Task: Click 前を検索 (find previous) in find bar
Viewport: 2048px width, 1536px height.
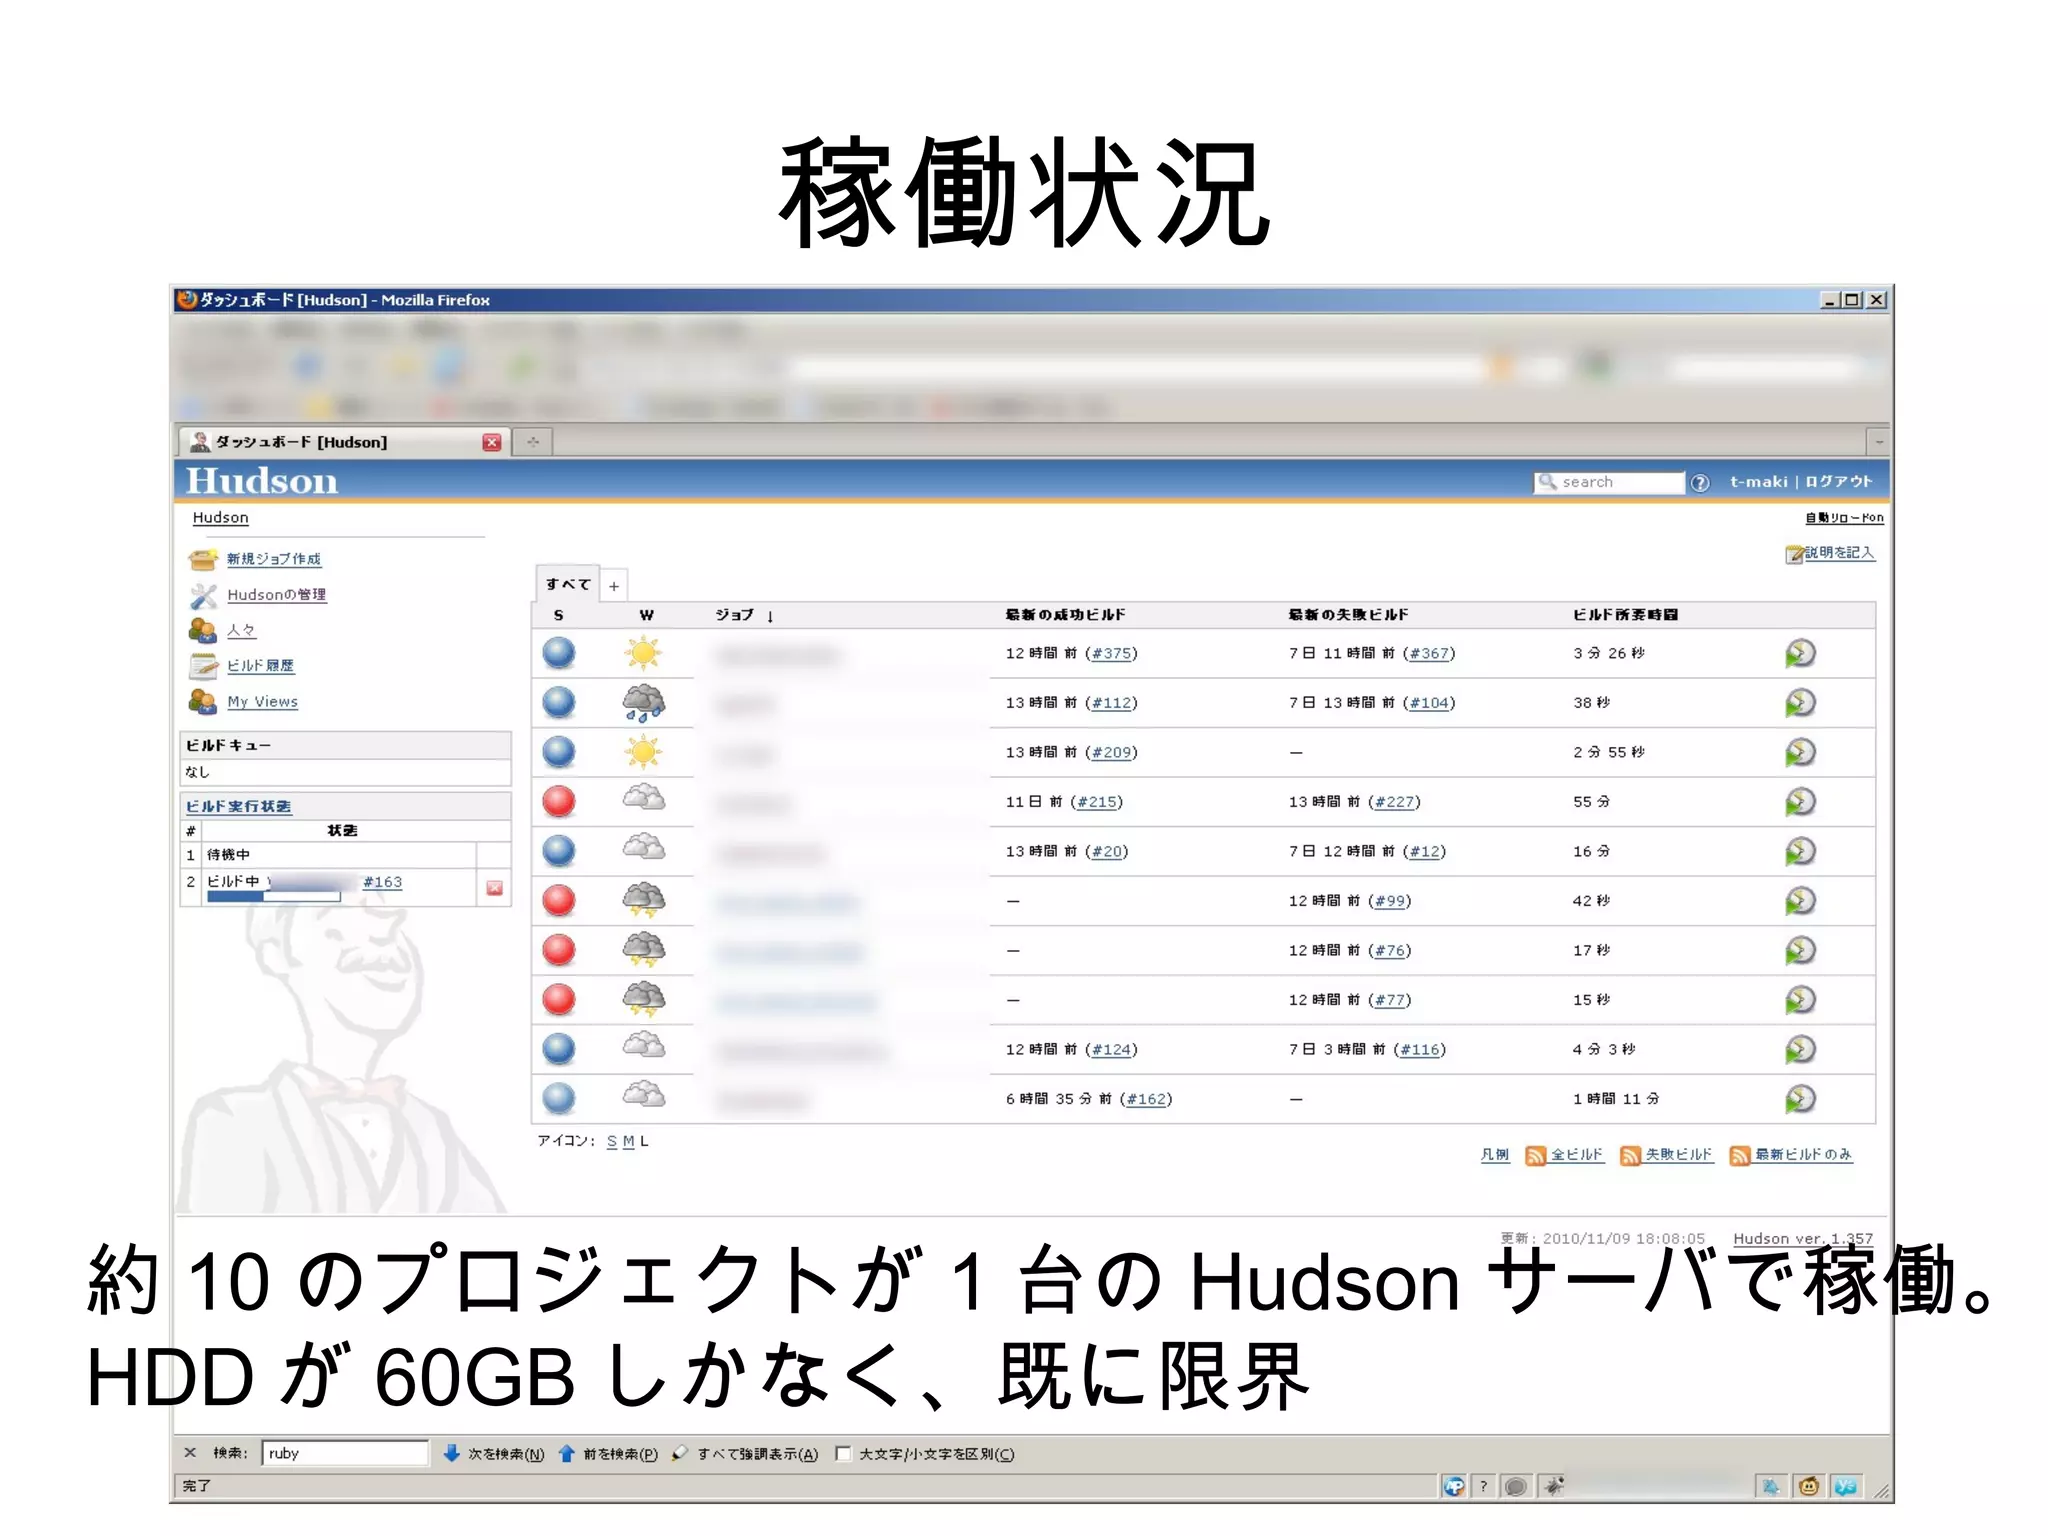Action: [608, 1454]
